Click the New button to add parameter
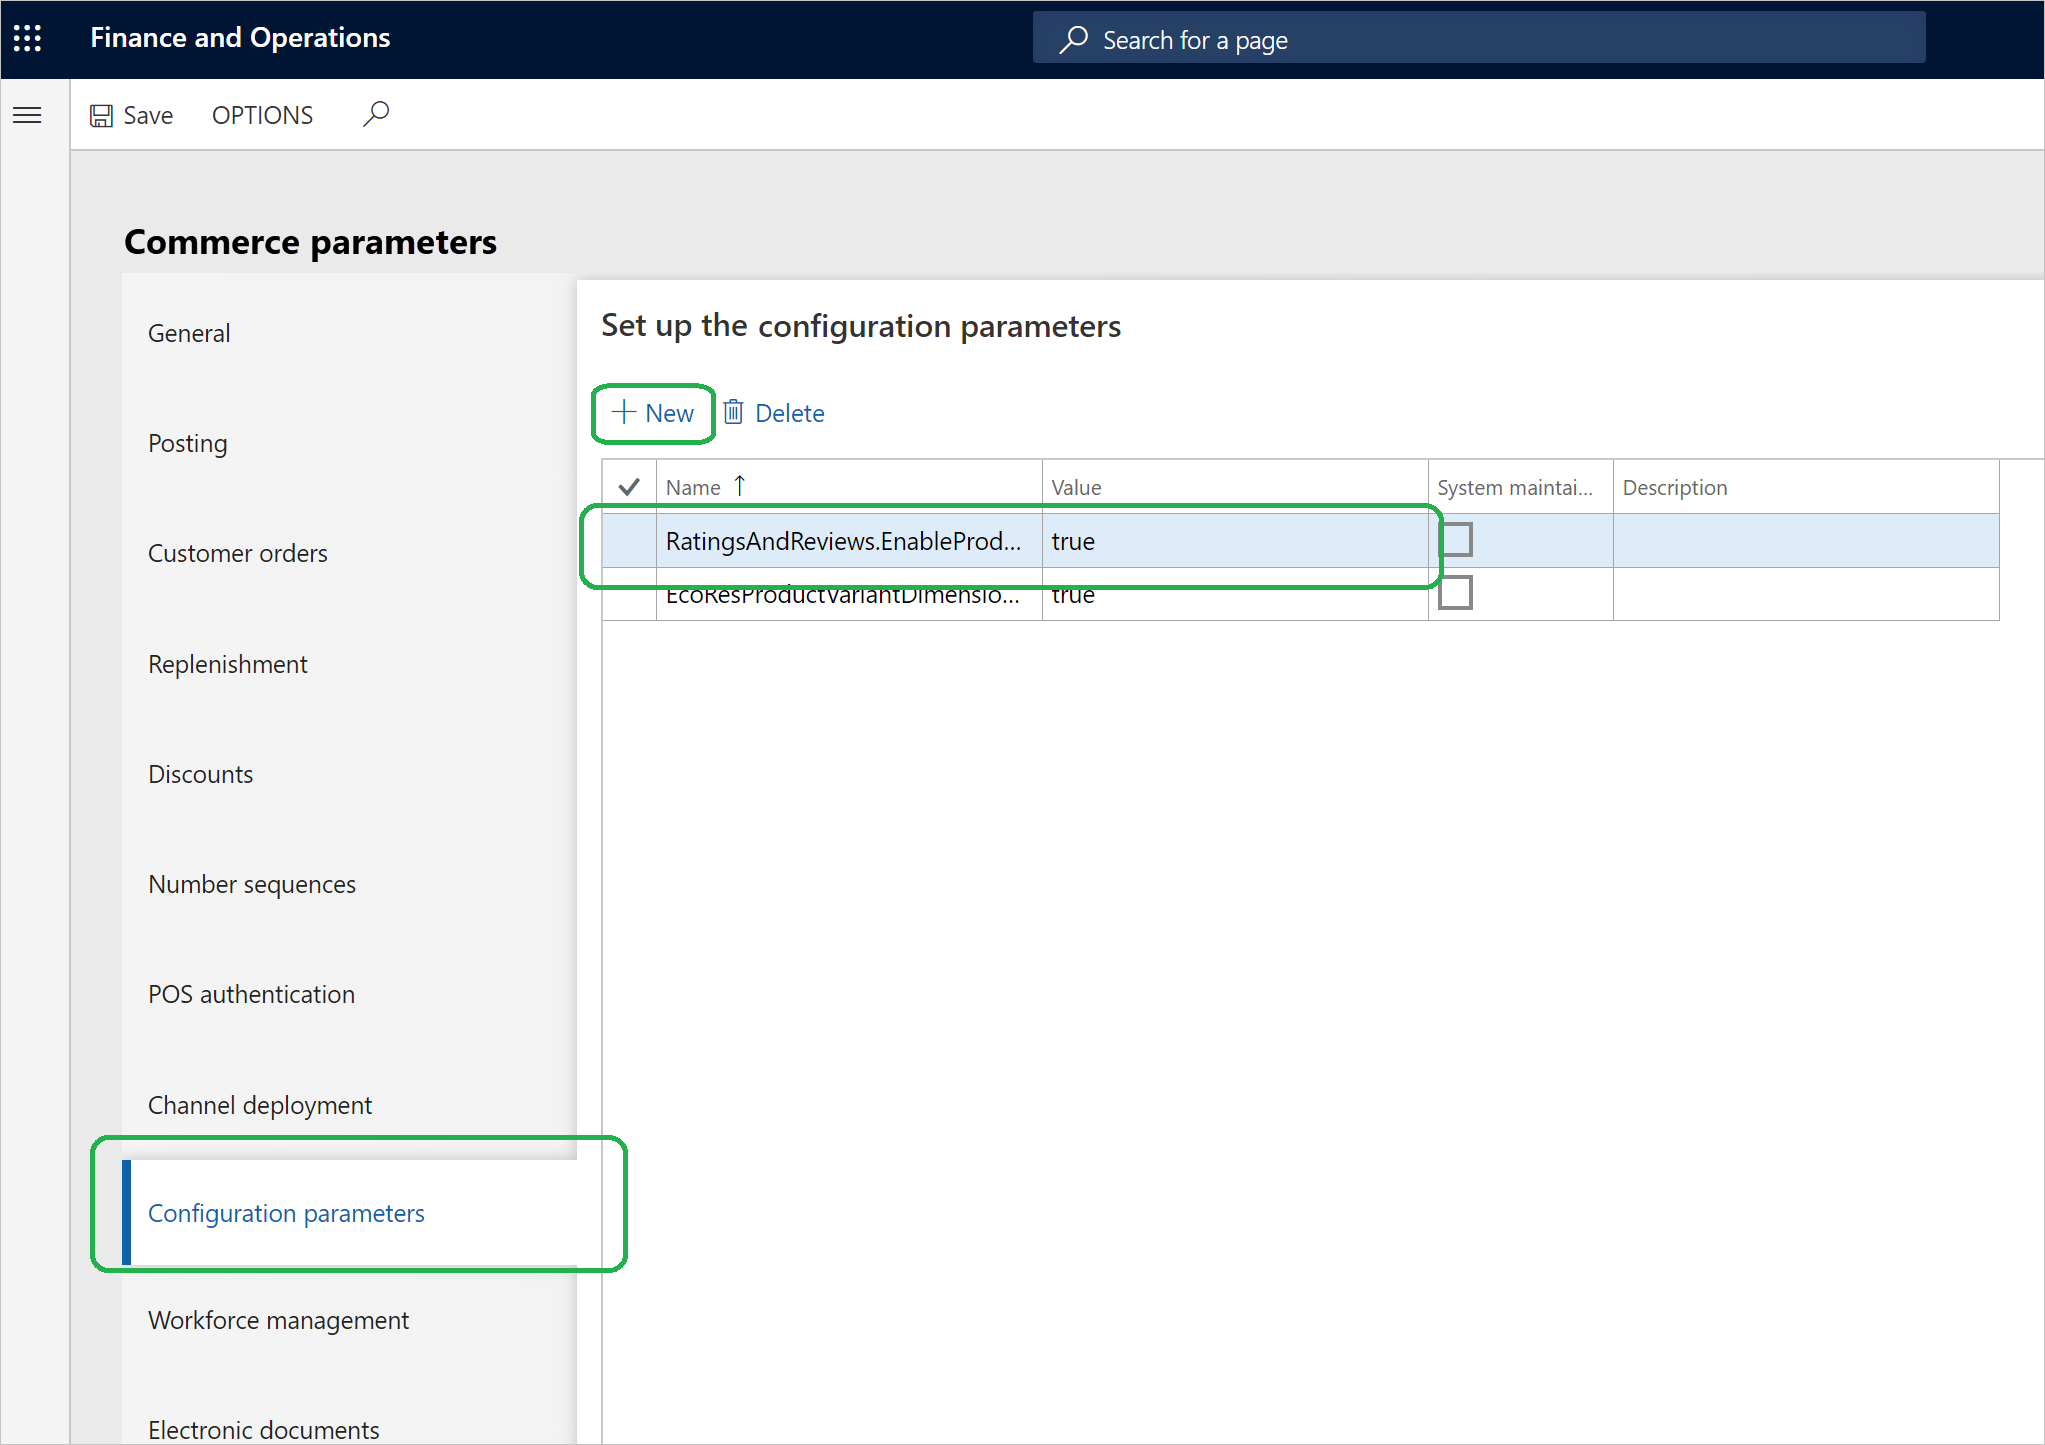 654,413
